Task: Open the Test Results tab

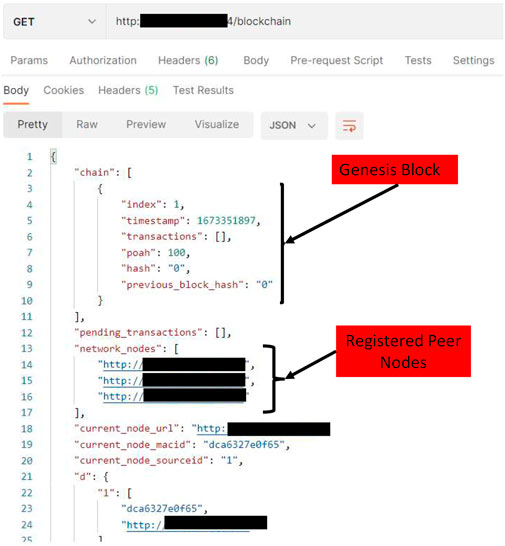Action: tap(203, 90)
